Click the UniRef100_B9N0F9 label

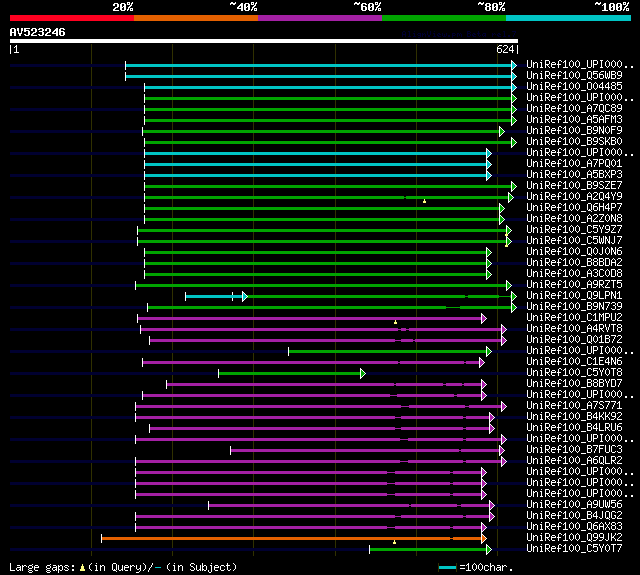pos(574,131)
